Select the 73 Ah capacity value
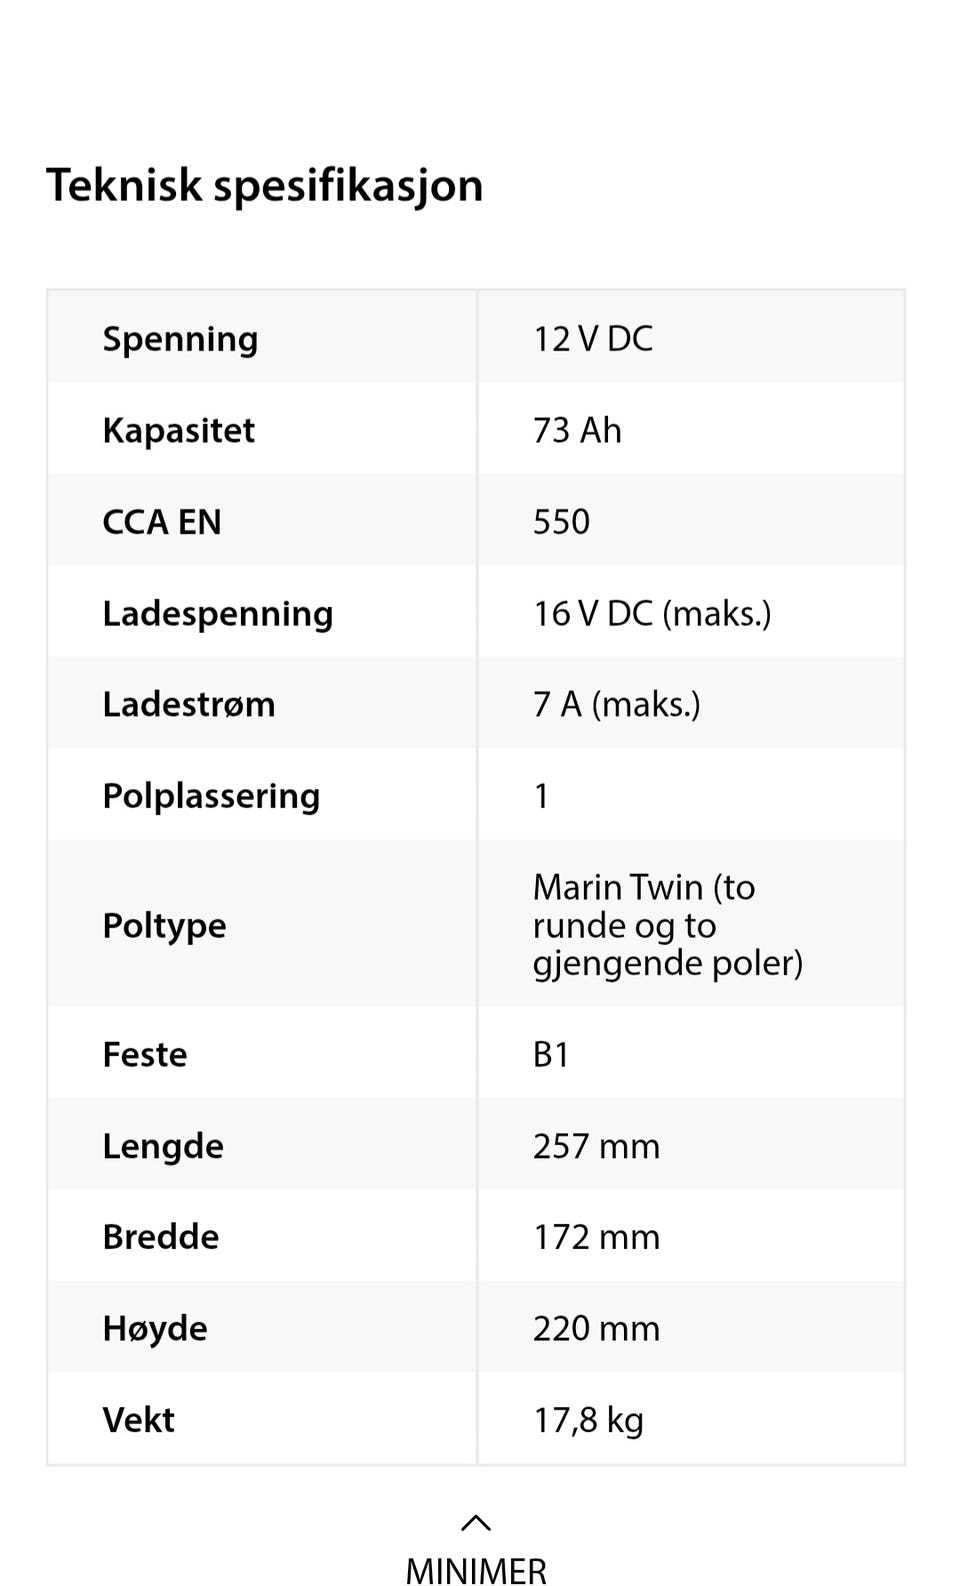Image resolution: width=960 pixels, height=1586 pixels. pos(577,431)
